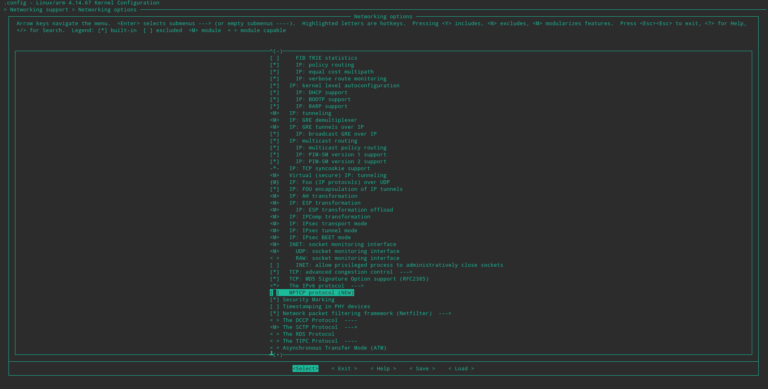Click the ^(-) scroll-up indicator

tap(276, 51)
